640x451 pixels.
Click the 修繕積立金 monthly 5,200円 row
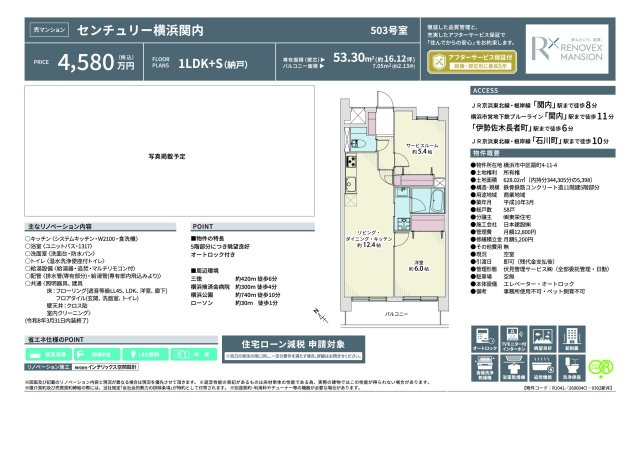point(502,239)
